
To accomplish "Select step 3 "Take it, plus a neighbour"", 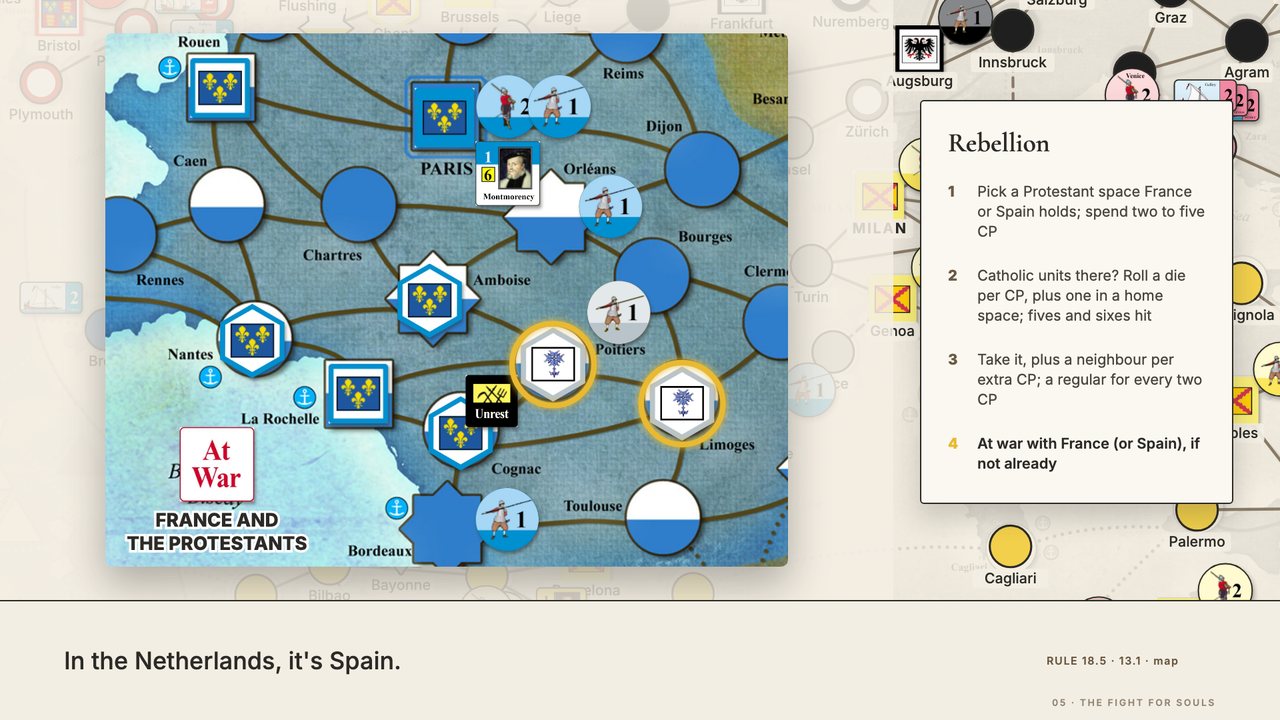I will [x=1077, y=379].
